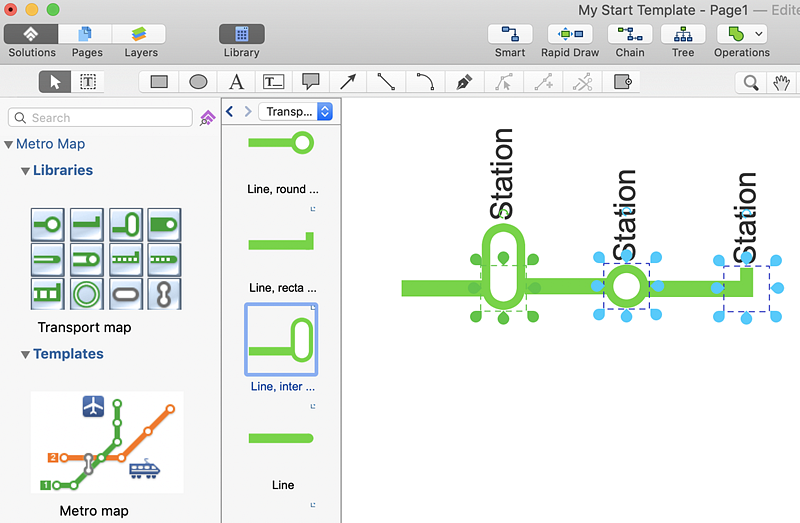Select the Pen drawing tool
The height and width of the screenshot is (523, 800).
tap(463, 82)
